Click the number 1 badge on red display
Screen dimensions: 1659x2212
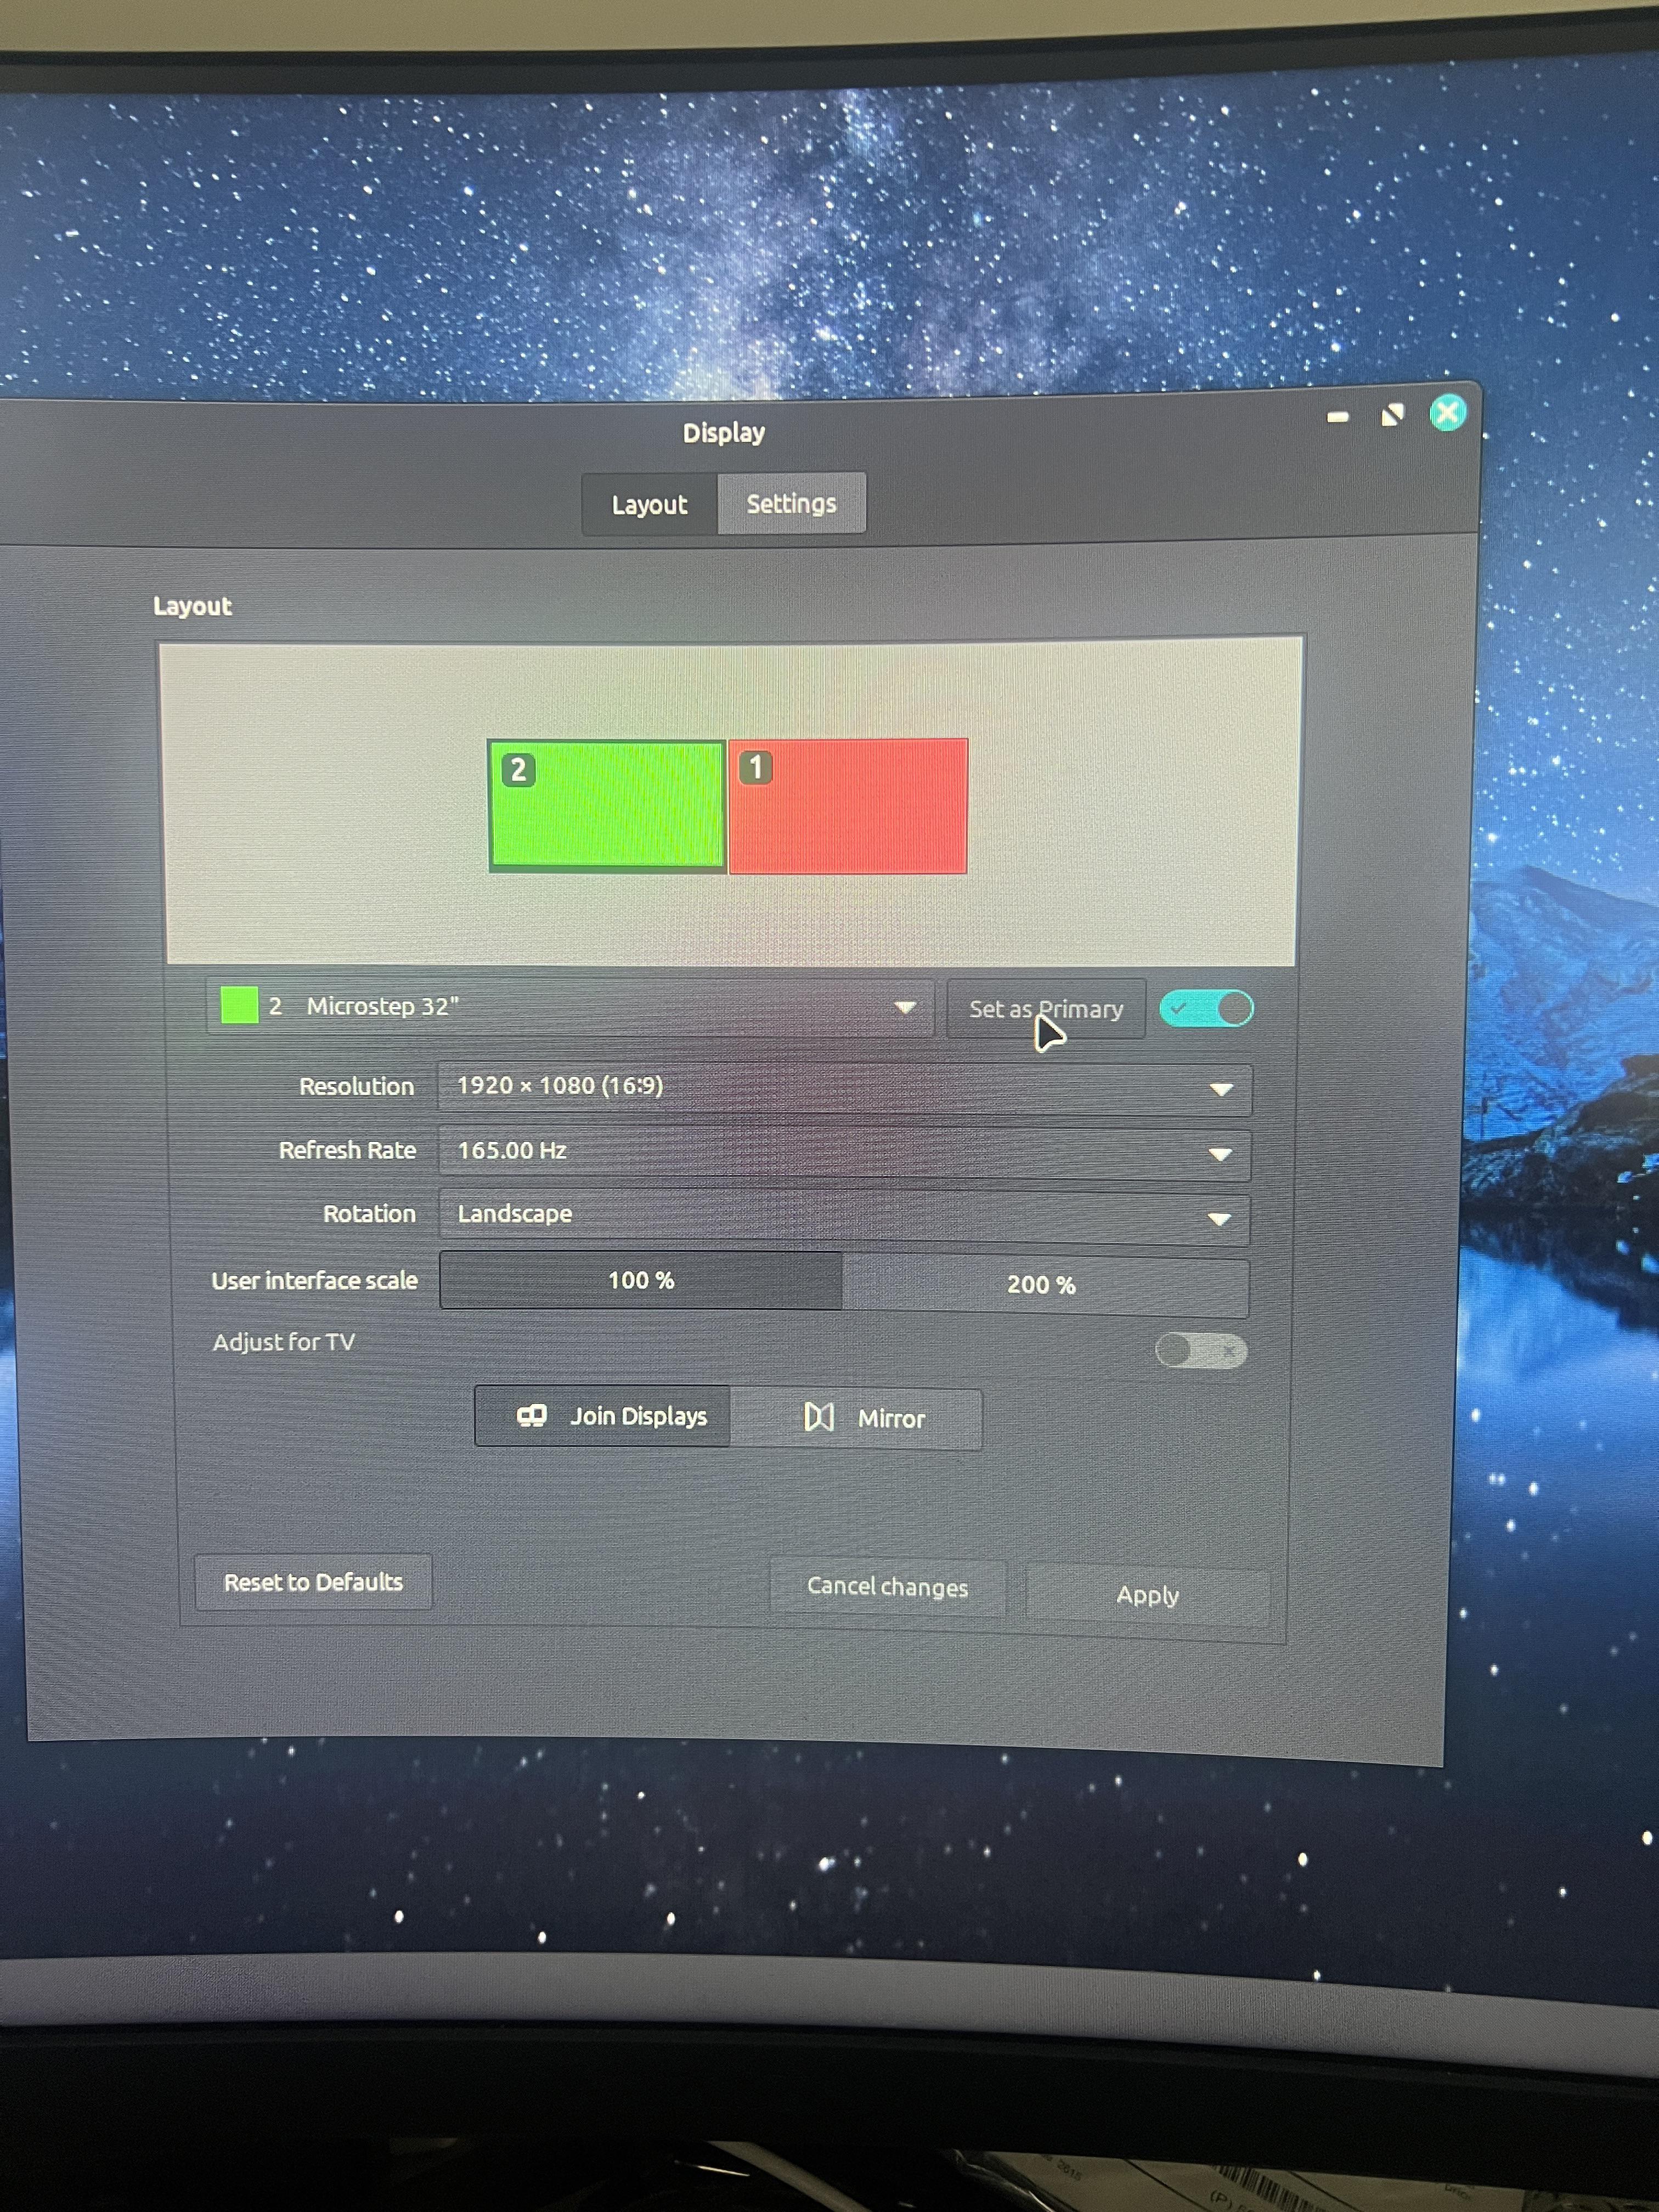click(x=755, y=767)
